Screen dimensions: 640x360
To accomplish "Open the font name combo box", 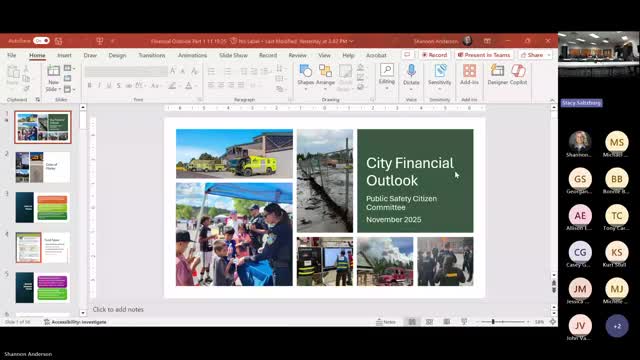I will pos(126,71).
